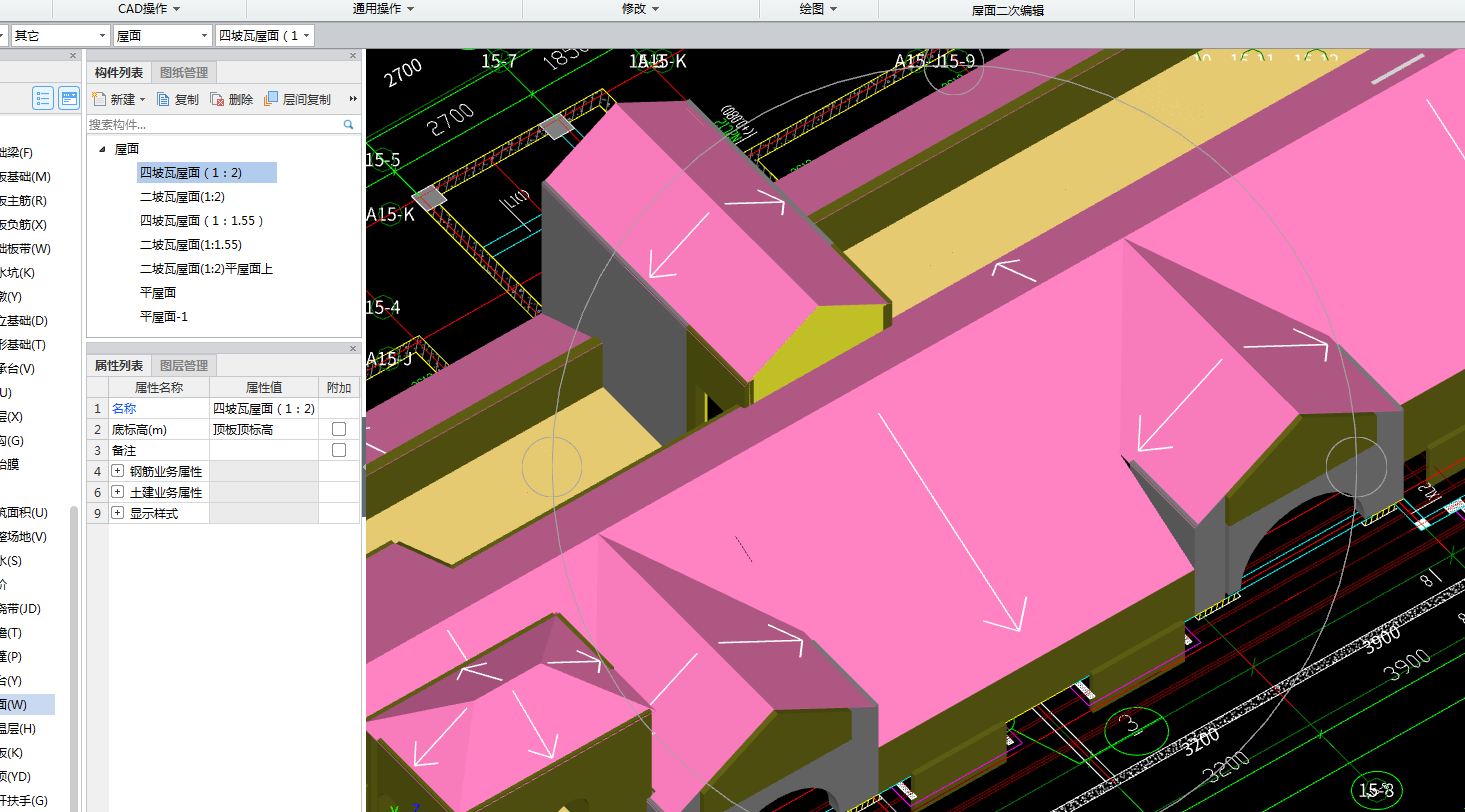Select 二坡瓦屋面(1:1.55) in component list
Image resolution: width=1465 pixels, height=812 pixels.
coord(191,245)
